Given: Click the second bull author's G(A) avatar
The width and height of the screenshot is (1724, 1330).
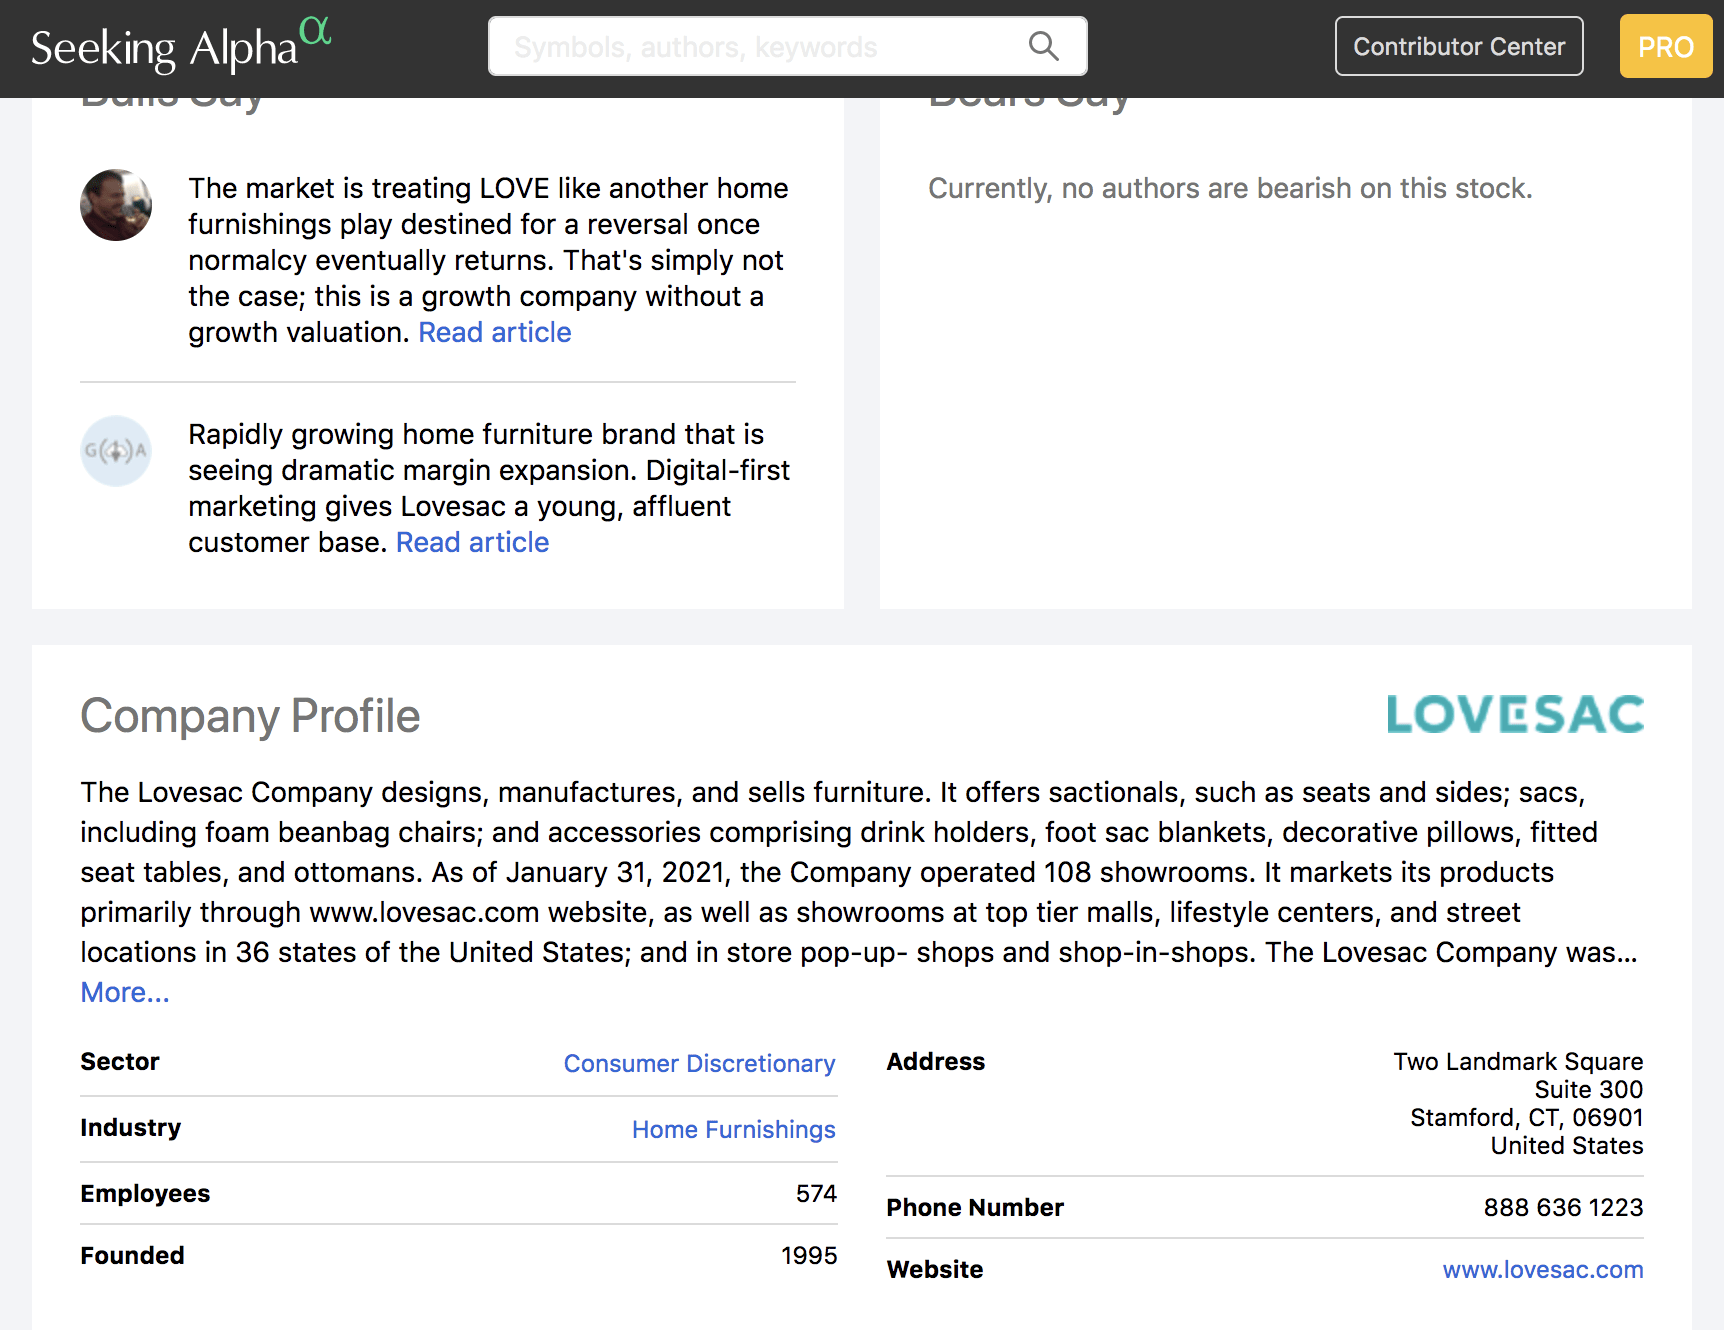Looking at the screenshot, I should (116, 451).
